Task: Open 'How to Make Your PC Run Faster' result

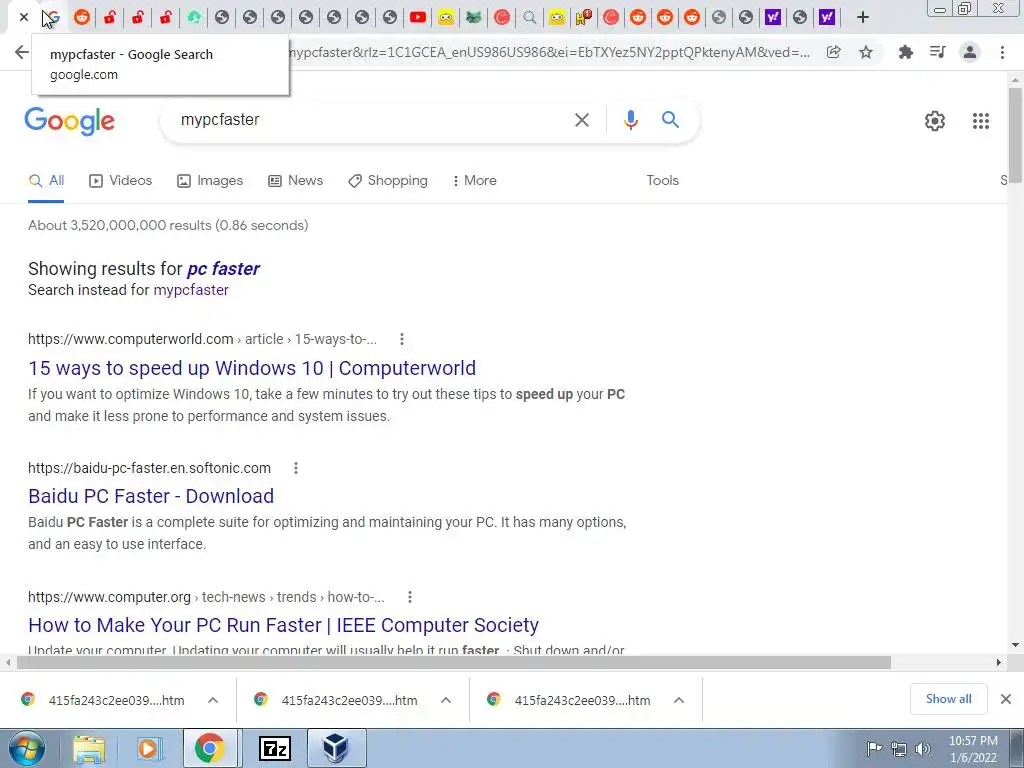Action: [283, 625]
